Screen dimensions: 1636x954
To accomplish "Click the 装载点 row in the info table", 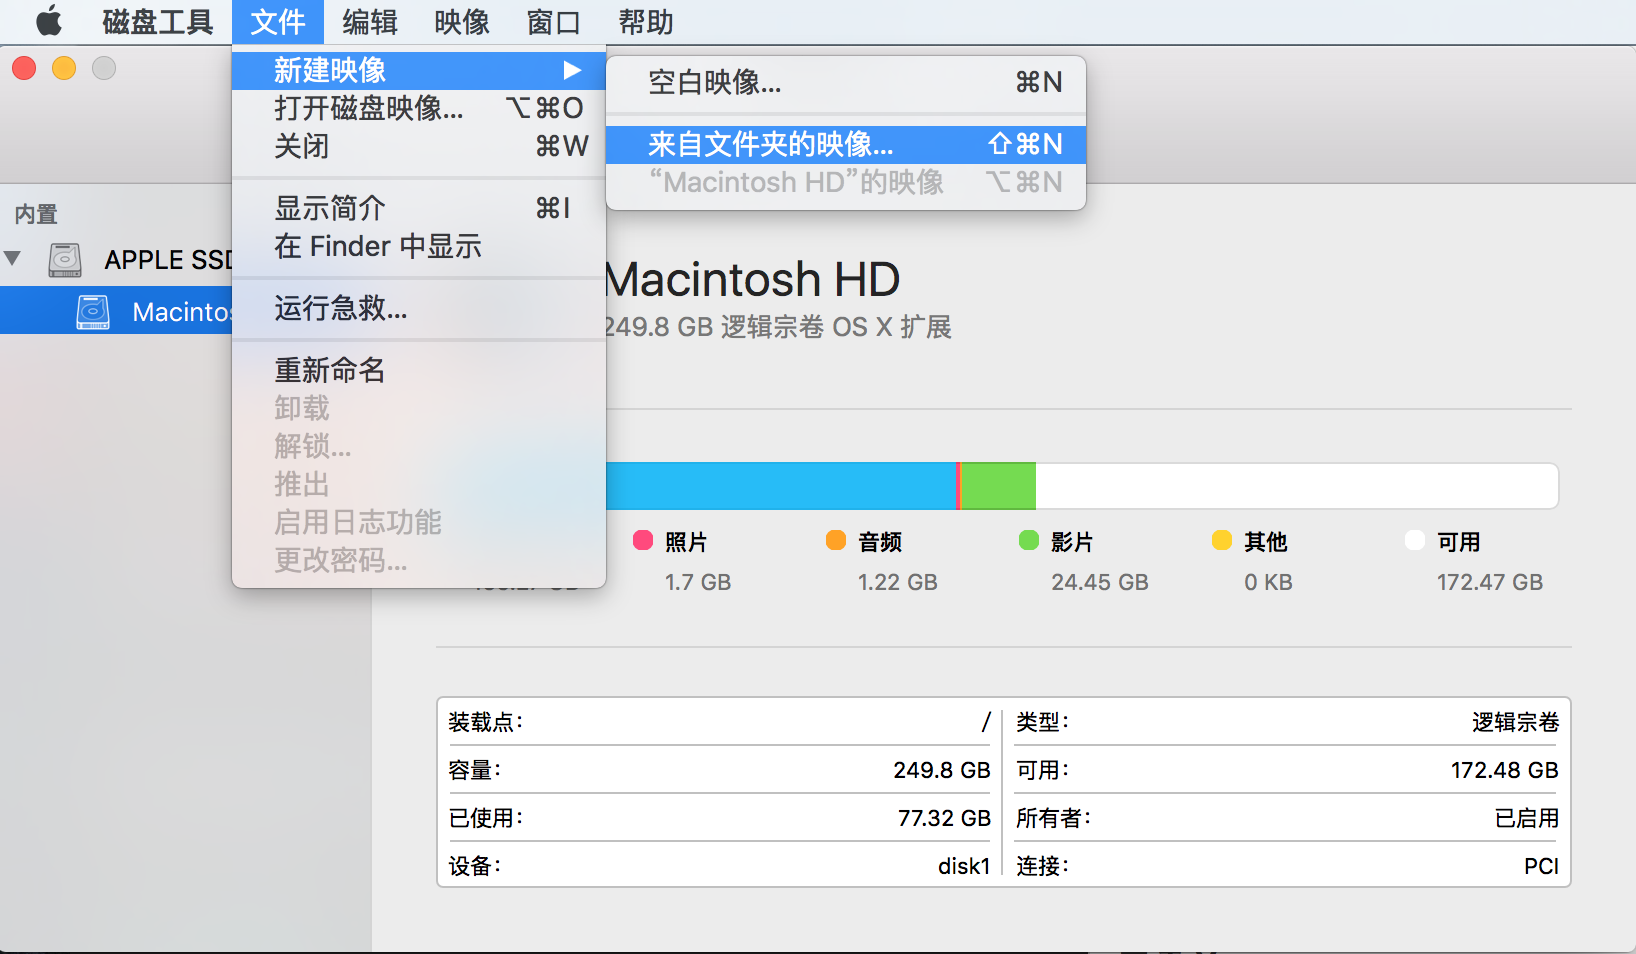I will (x=719, y=722).
